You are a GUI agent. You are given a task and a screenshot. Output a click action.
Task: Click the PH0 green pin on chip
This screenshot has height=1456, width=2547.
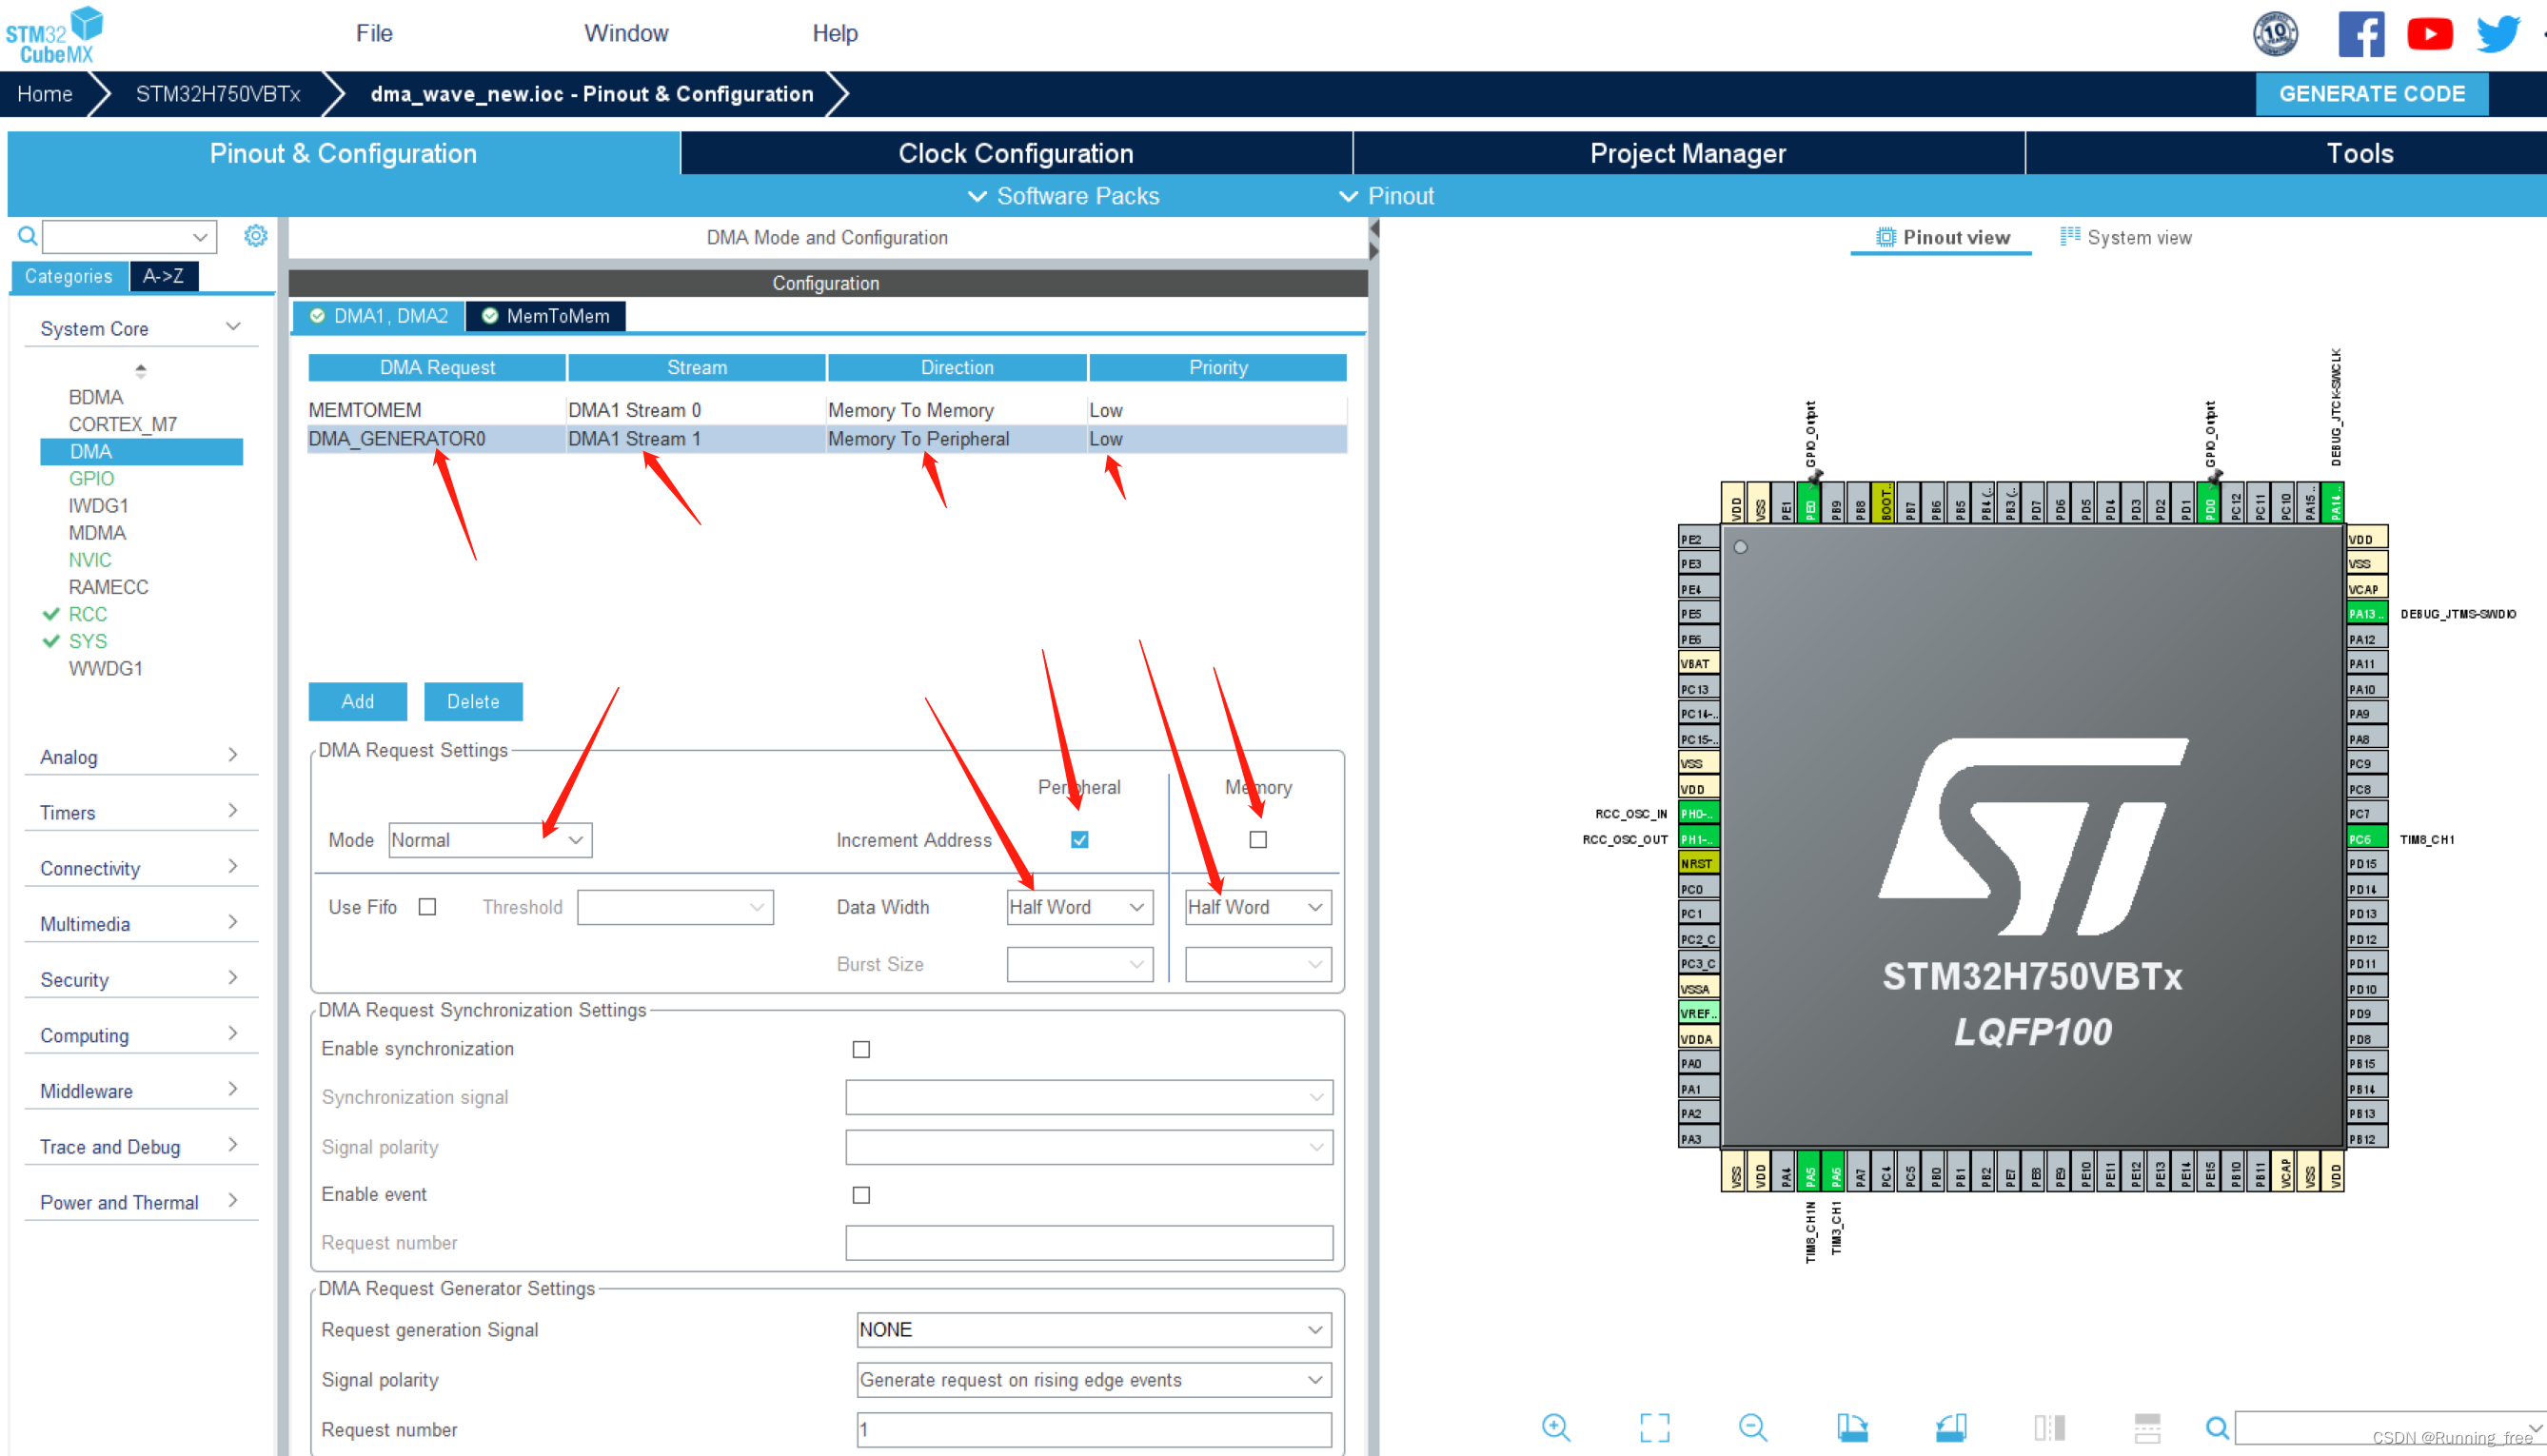click(x=1698, y=813)
